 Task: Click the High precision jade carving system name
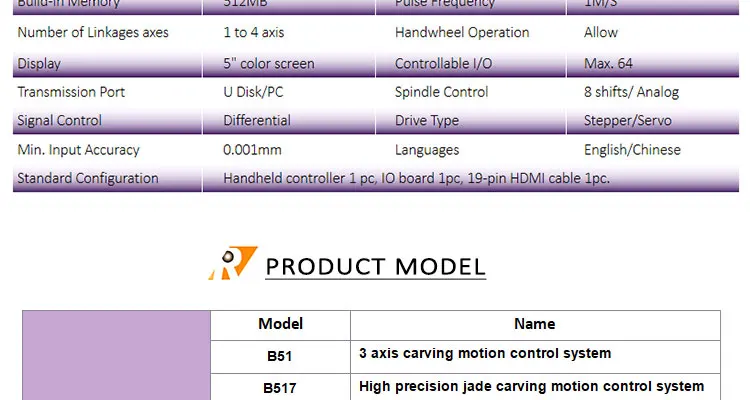(531, 386)
